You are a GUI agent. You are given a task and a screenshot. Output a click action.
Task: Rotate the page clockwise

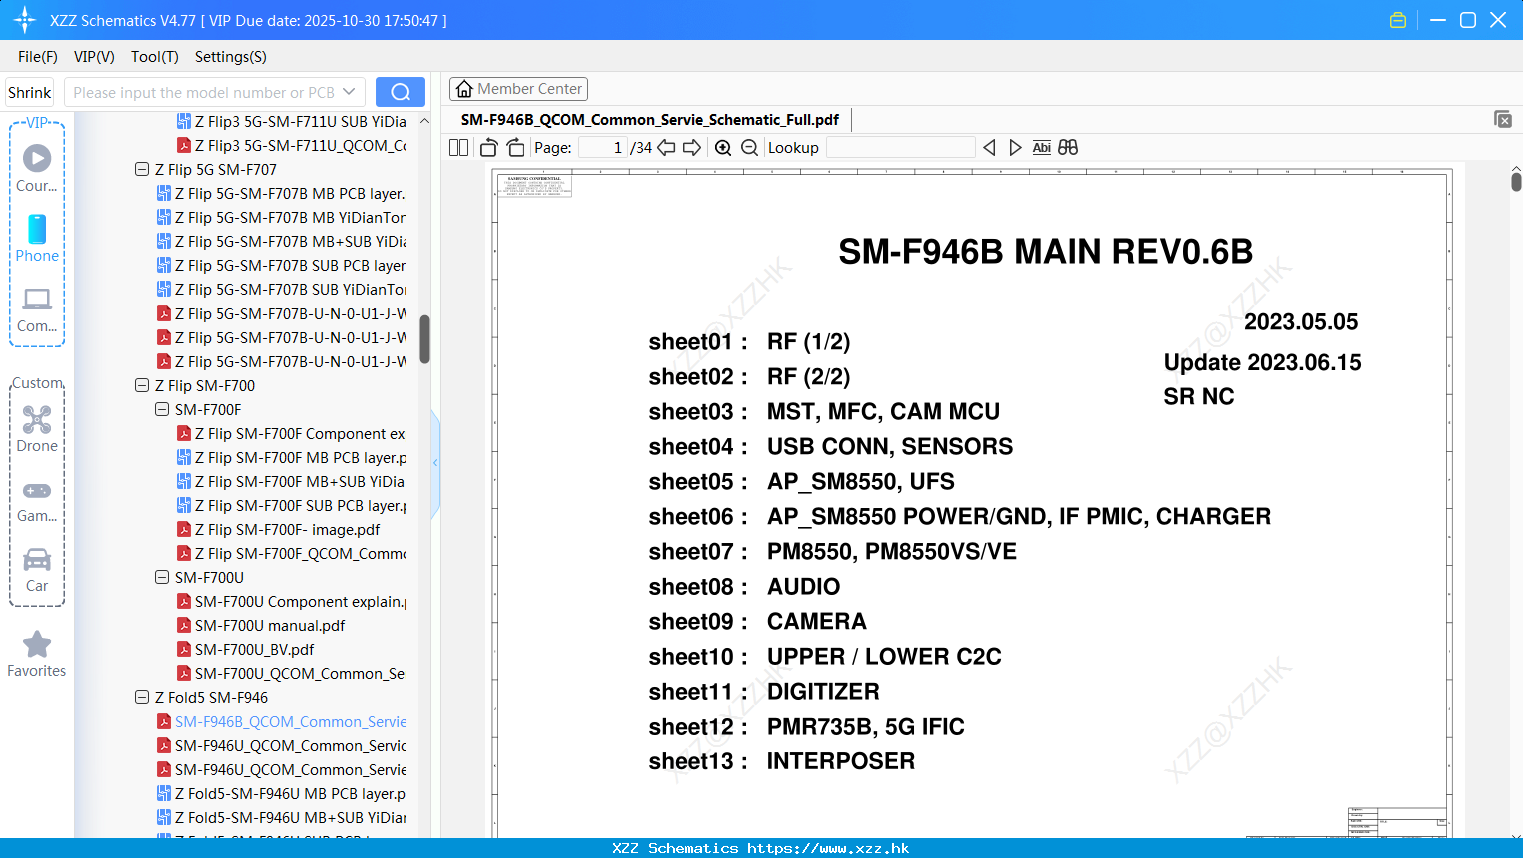pos(515,148)
